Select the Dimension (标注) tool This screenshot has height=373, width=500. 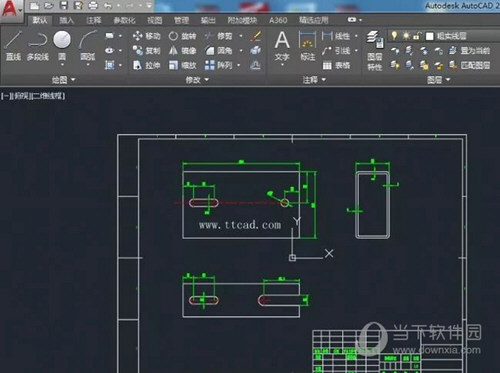point(307,46)
